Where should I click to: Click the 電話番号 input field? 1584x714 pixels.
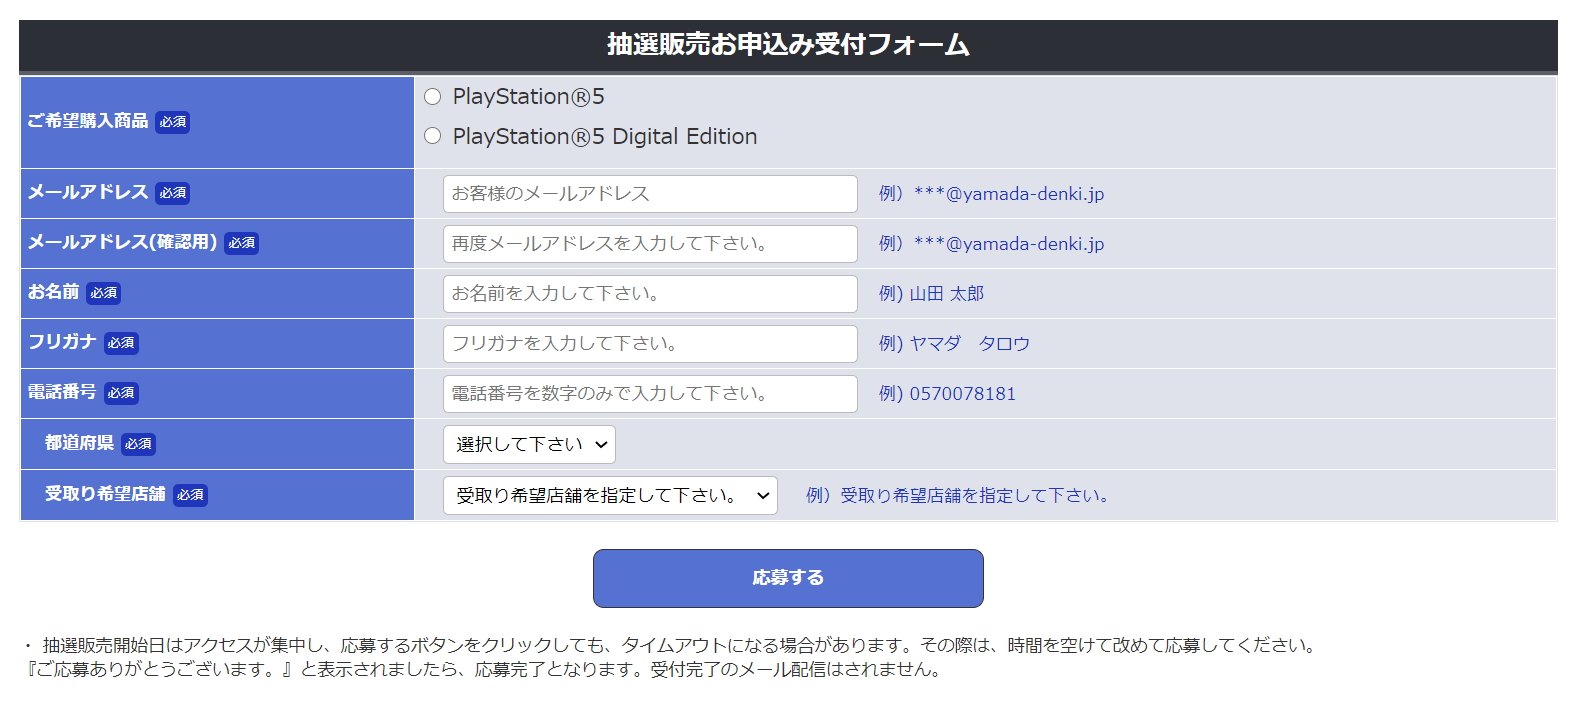(x=650, y=394)
